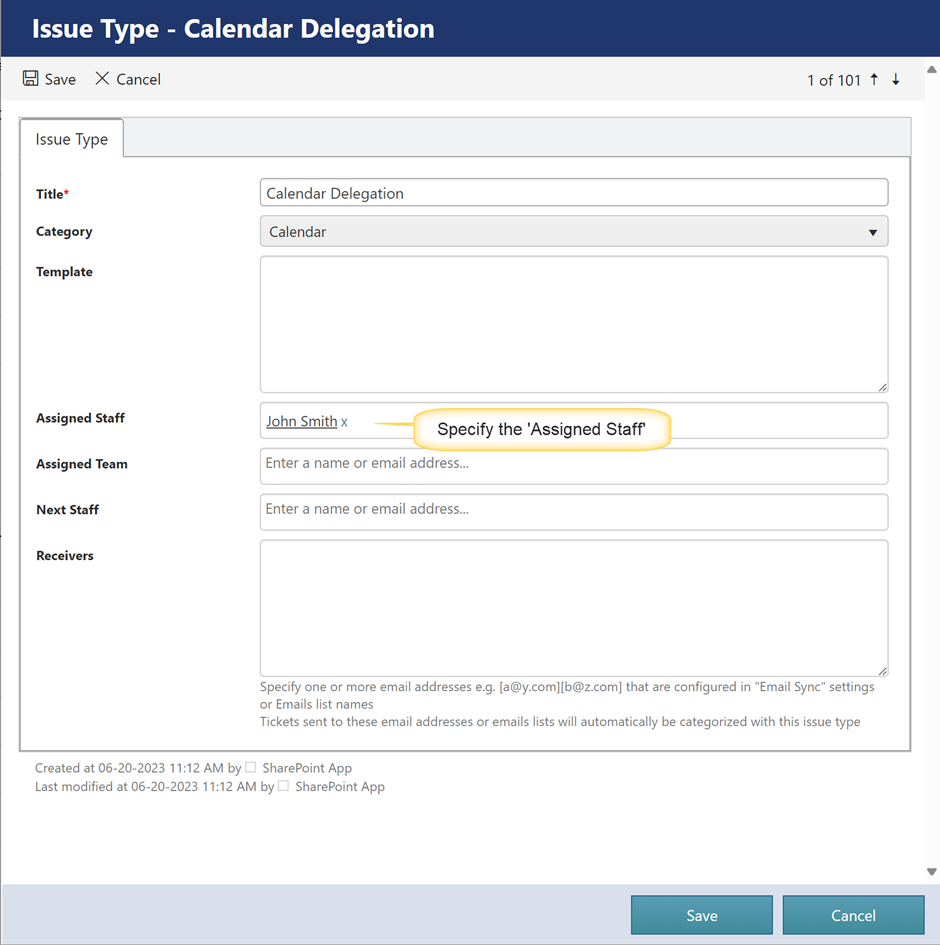Focus the Receivers text area

(573, 607)
